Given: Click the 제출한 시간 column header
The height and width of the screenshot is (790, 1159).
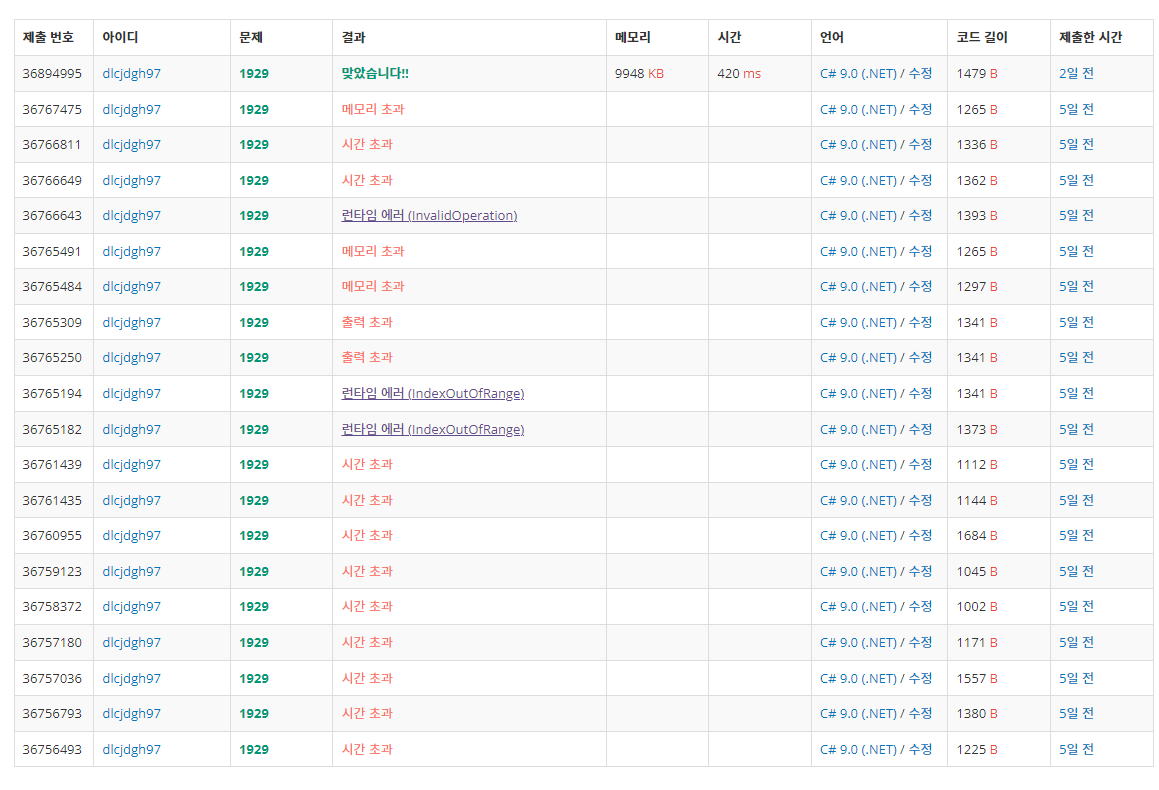Looking at the screenshot, I should pyautogui.click(x=1090, y=37).
